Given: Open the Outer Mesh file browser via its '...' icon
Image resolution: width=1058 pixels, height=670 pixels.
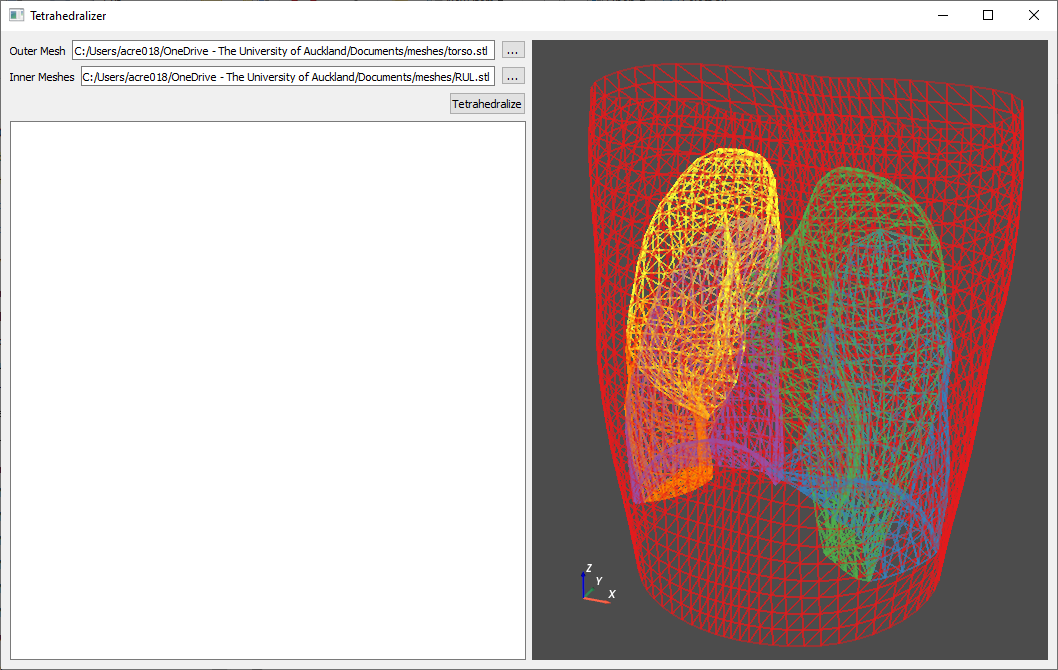Looking at the screenshot, I should [511, 50].
